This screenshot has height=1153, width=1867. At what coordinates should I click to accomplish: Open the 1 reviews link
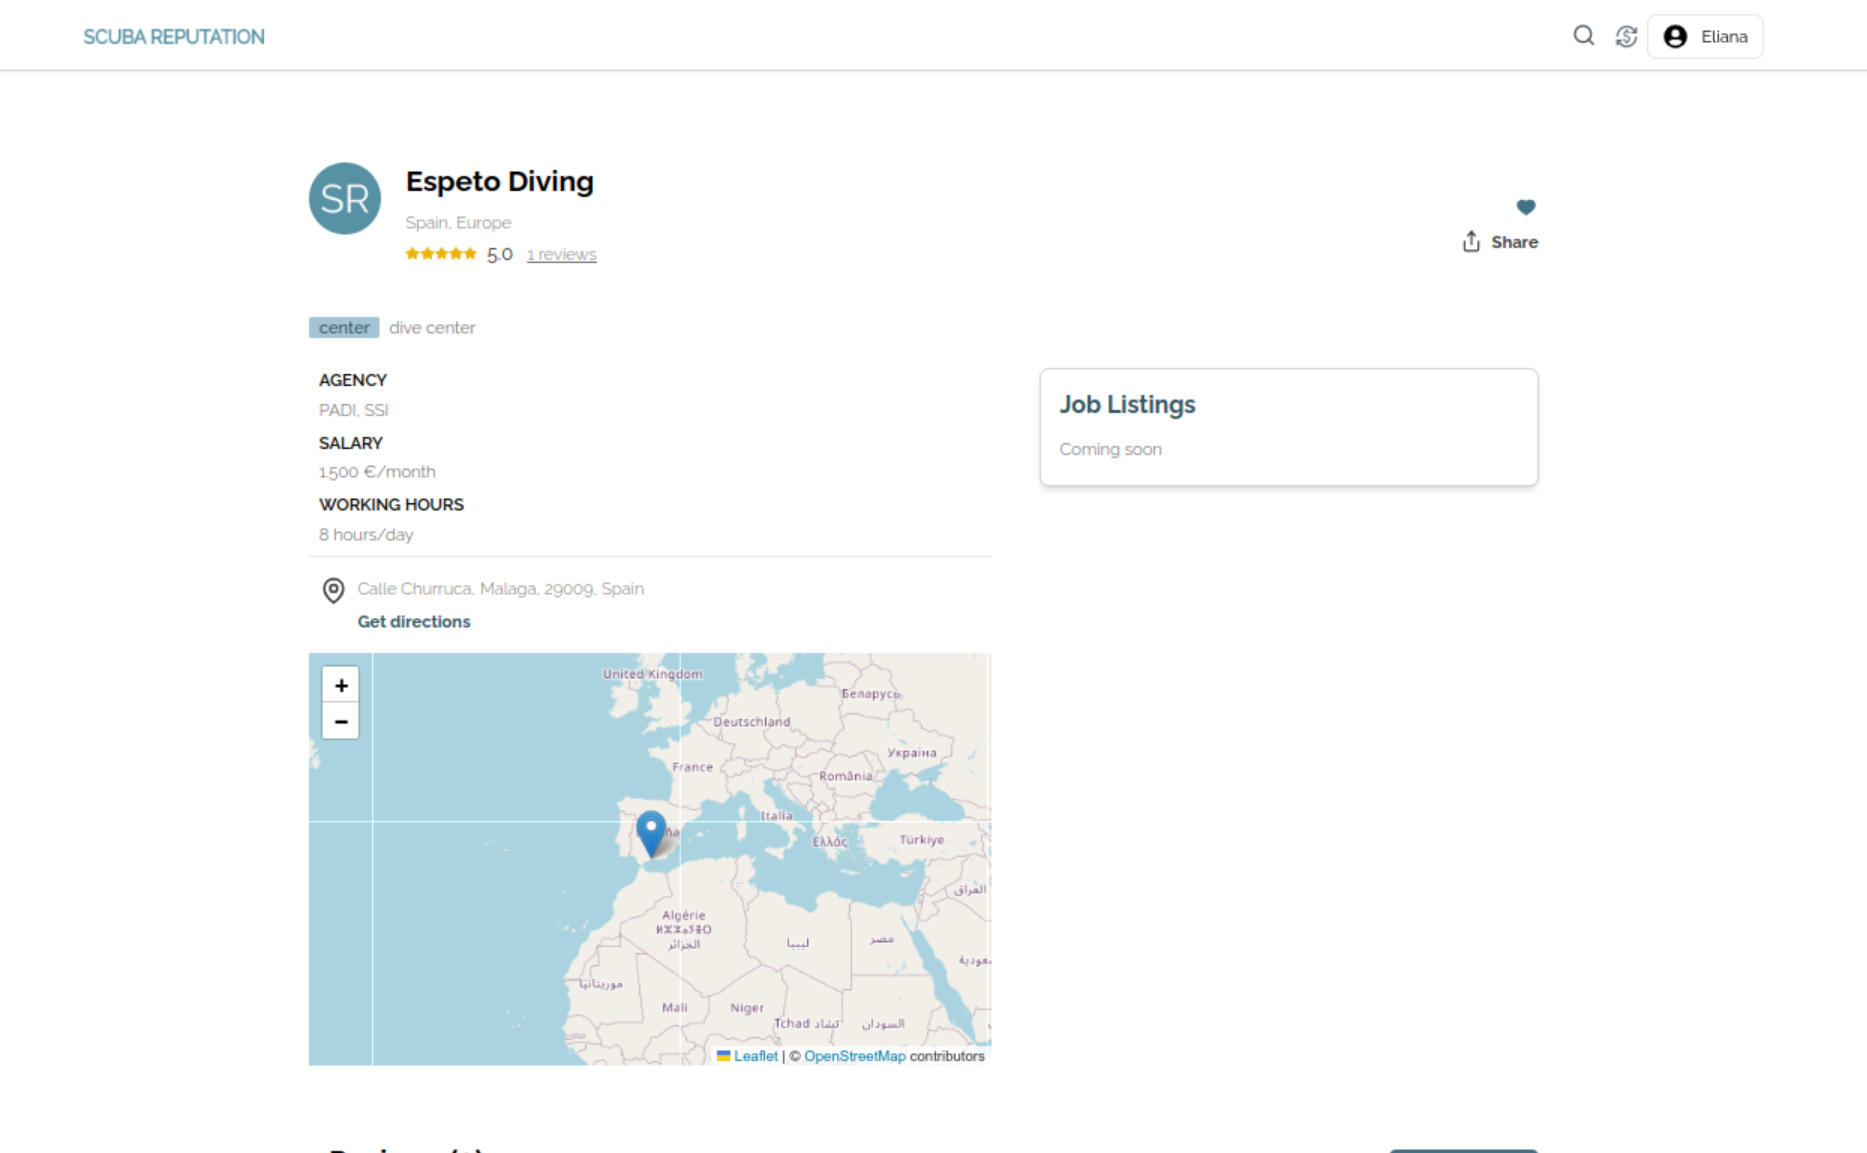561,254
